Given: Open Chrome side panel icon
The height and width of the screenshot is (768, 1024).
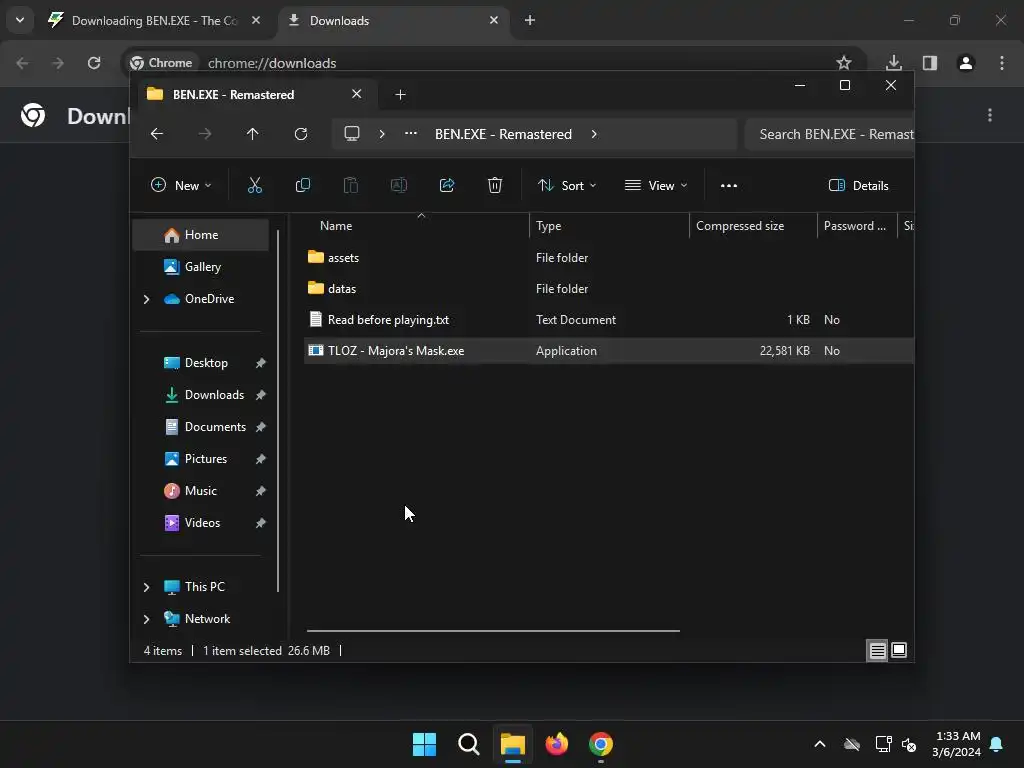Looking at the screenshot, I should coord(930,63).
